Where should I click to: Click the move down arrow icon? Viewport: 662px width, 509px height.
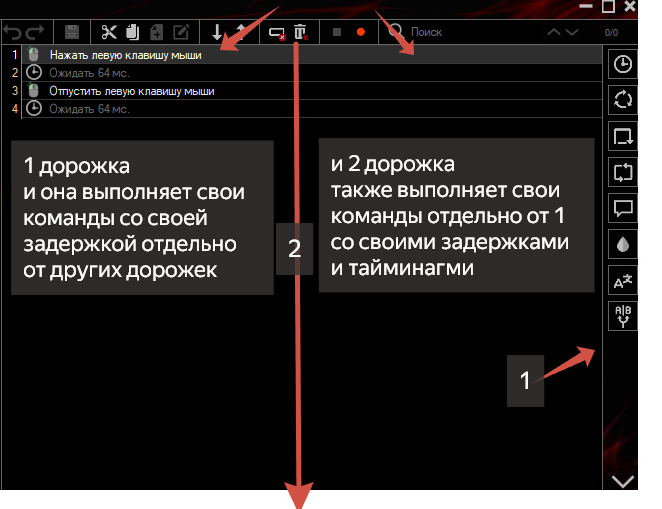pyautogui.click(x=217, y=32)
